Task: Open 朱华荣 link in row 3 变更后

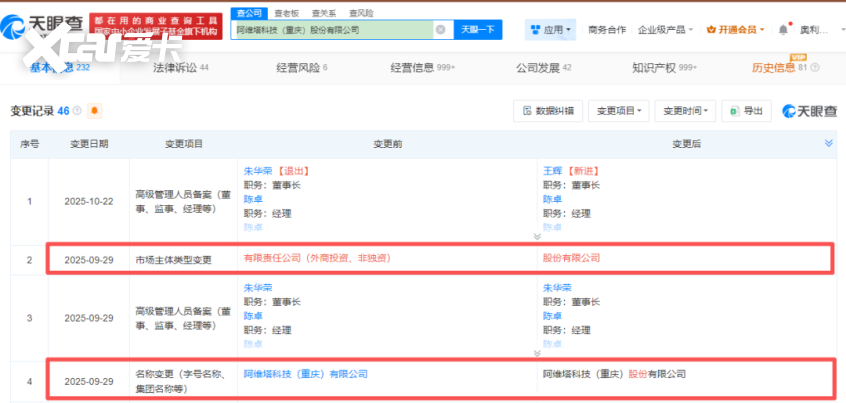Action: tap(557, 288)
